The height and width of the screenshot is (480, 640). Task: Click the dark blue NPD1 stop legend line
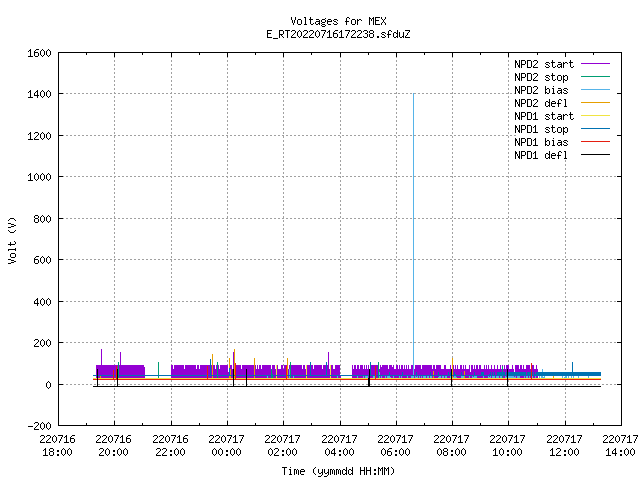595,129
